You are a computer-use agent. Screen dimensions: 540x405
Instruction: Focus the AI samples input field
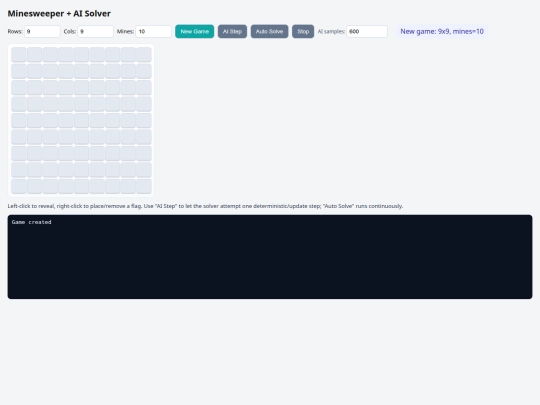pos(367,31)
